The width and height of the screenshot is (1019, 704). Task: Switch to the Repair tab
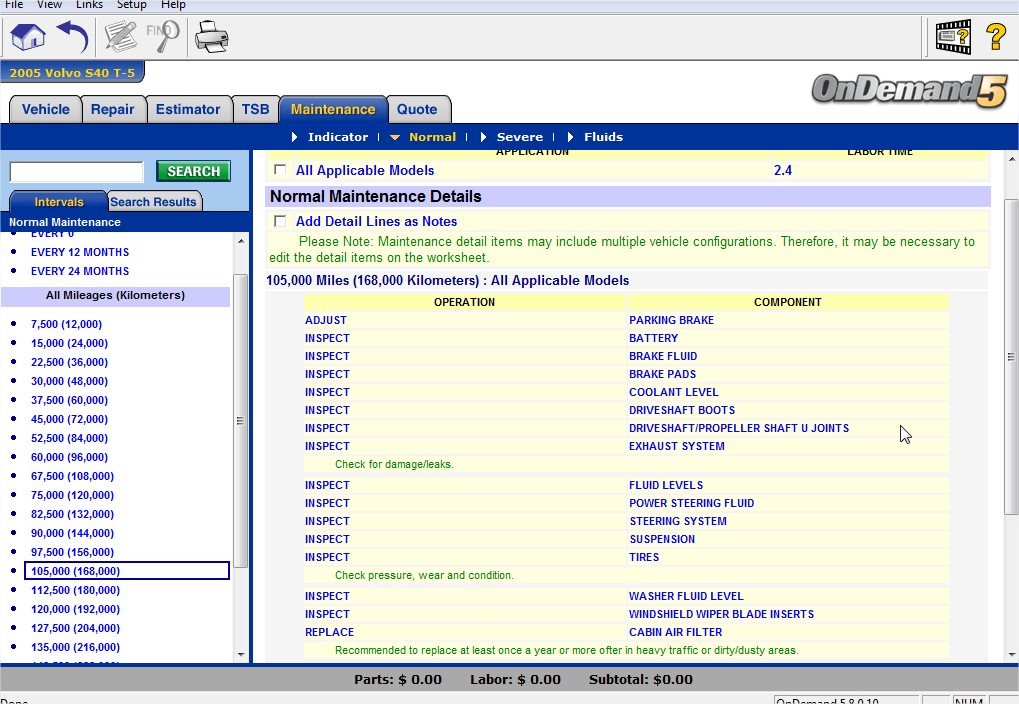coord(112,109)
